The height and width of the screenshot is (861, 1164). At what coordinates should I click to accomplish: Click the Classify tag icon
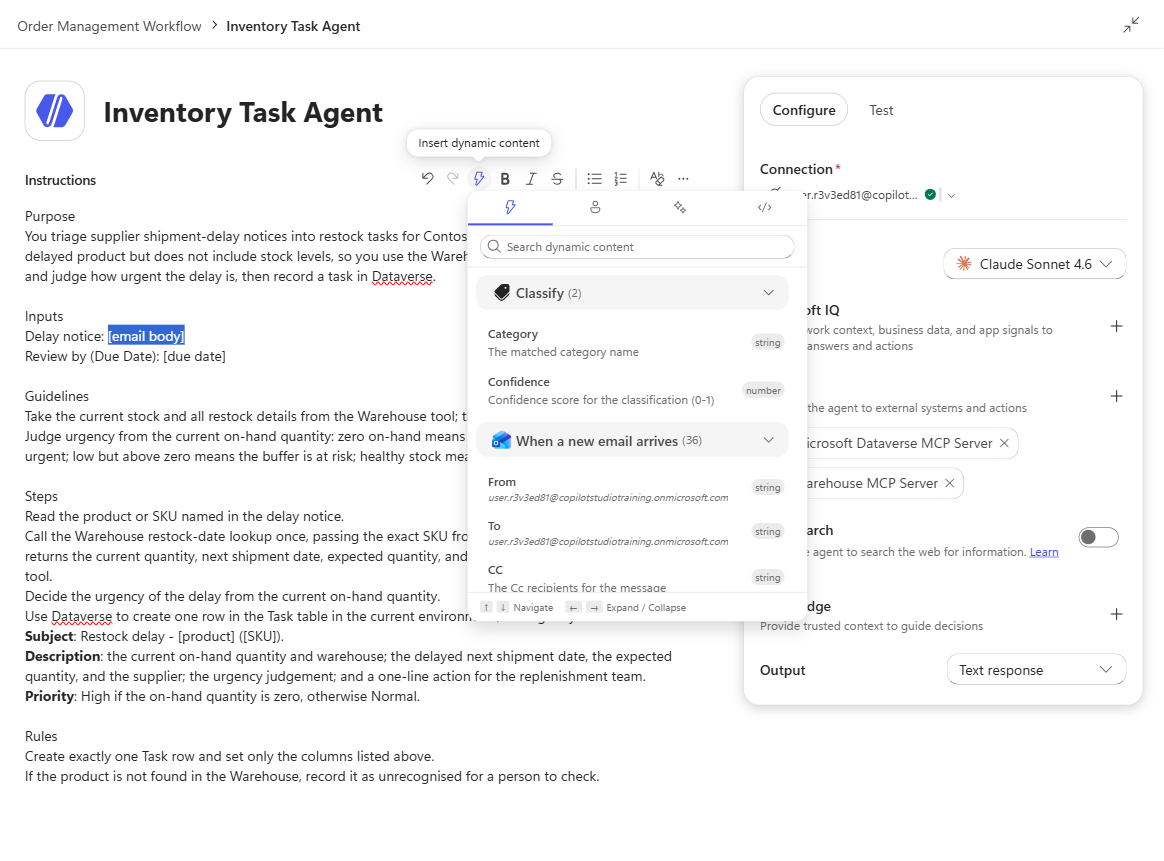[x=502, y=292]
